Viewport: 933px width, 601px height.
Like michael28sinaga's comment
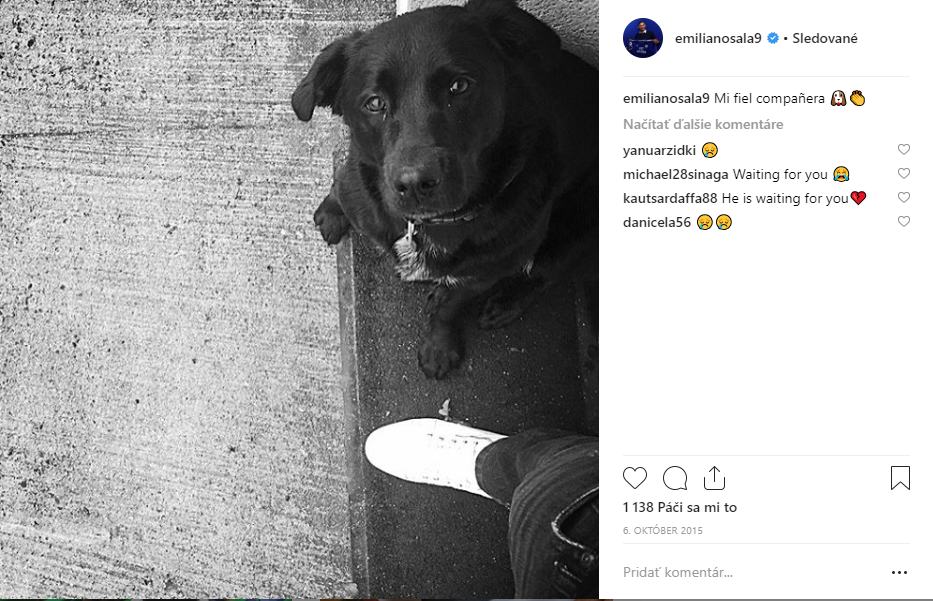tap(904, 173)
